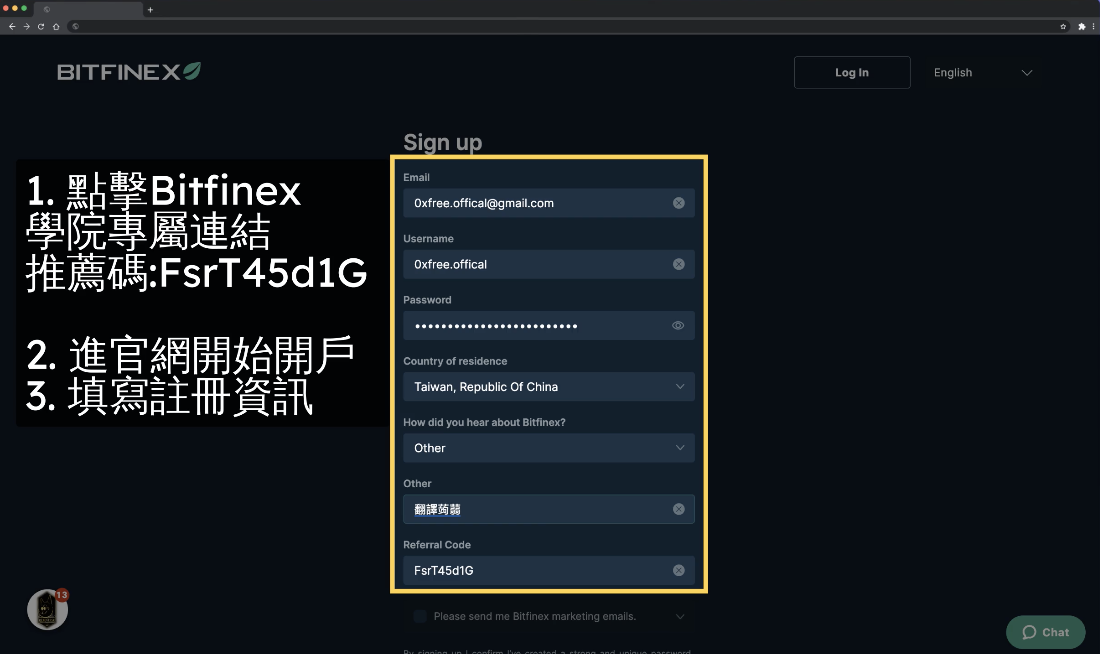Click into the Email input field

549,203
